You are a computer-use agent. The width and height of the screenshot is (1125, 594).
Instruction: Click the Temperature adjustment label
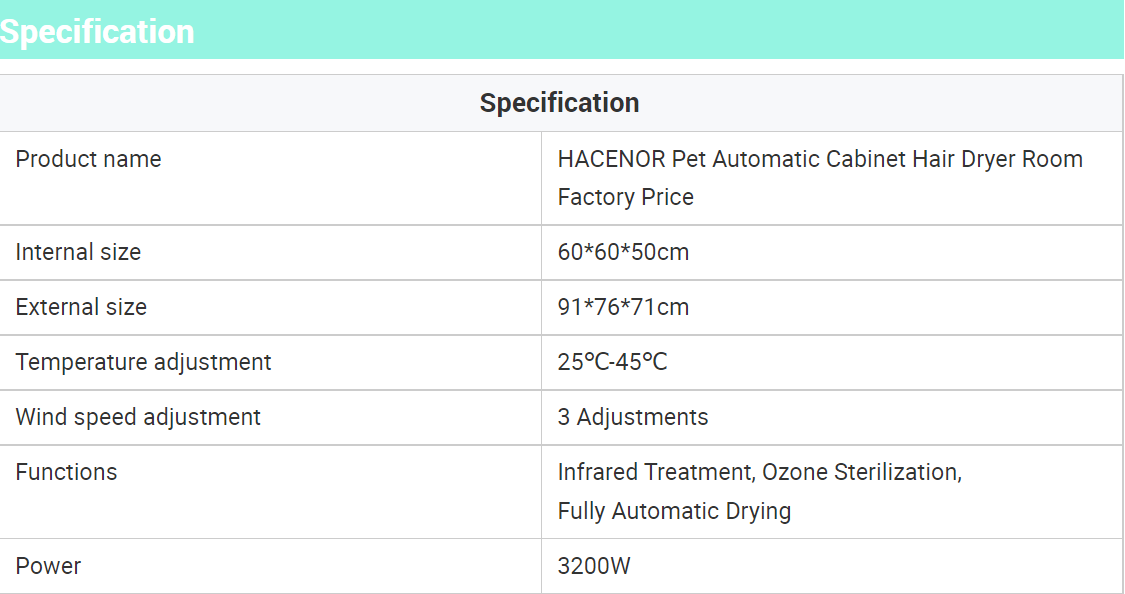(x=143, y=362)
